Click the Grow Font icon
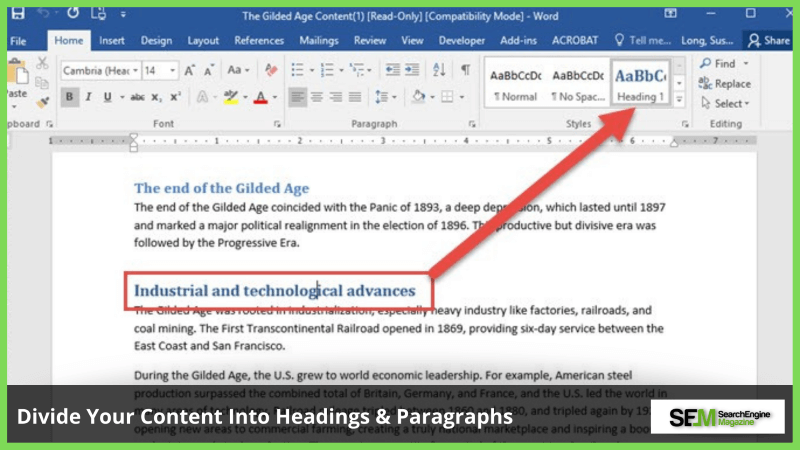 pyautogui.click(x=190, y=70)
